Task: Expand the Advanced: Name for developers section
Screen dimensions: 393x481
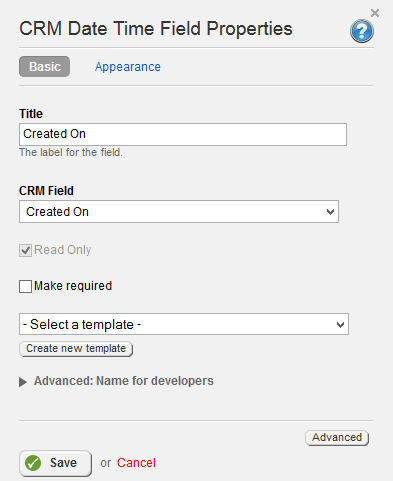Action: pos(124,381)
